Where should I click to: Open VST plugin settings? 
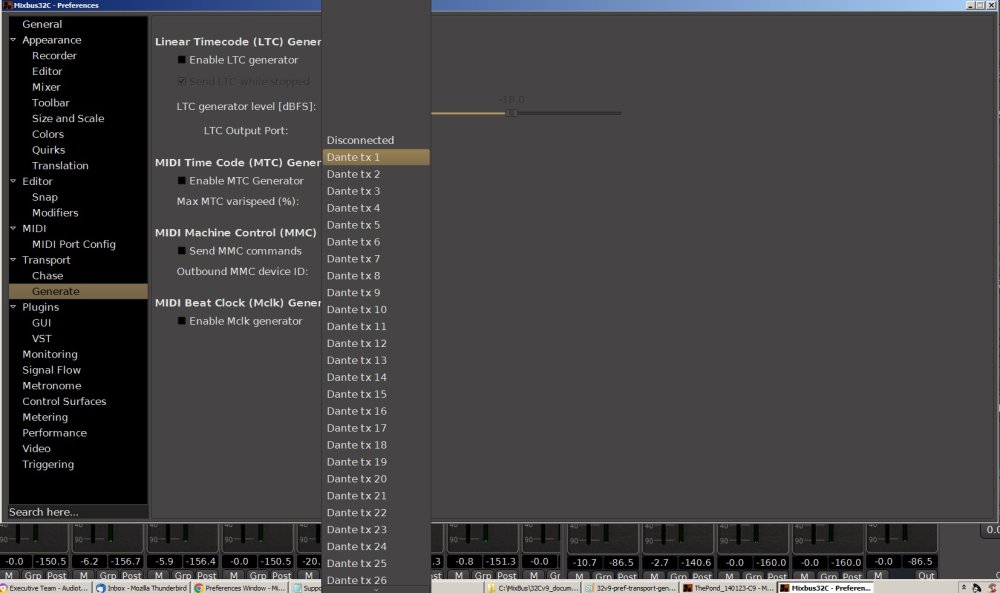coord(41,339)
